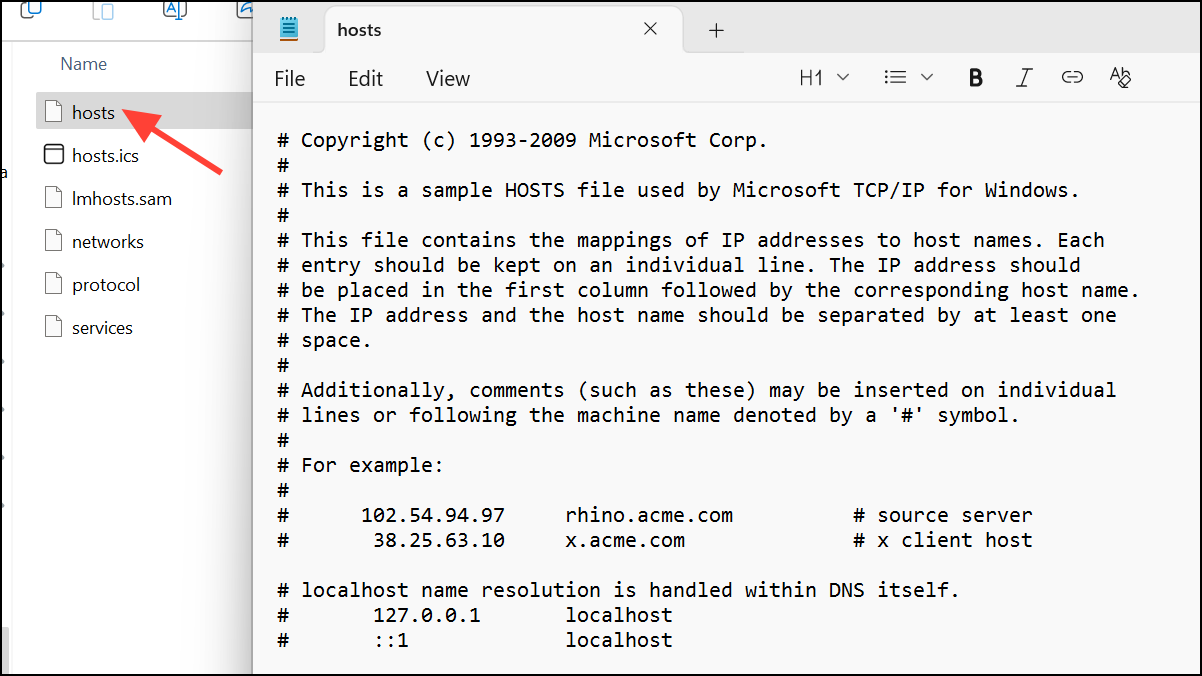
Task: Click the services file in the list
Action: pos(102,328)
